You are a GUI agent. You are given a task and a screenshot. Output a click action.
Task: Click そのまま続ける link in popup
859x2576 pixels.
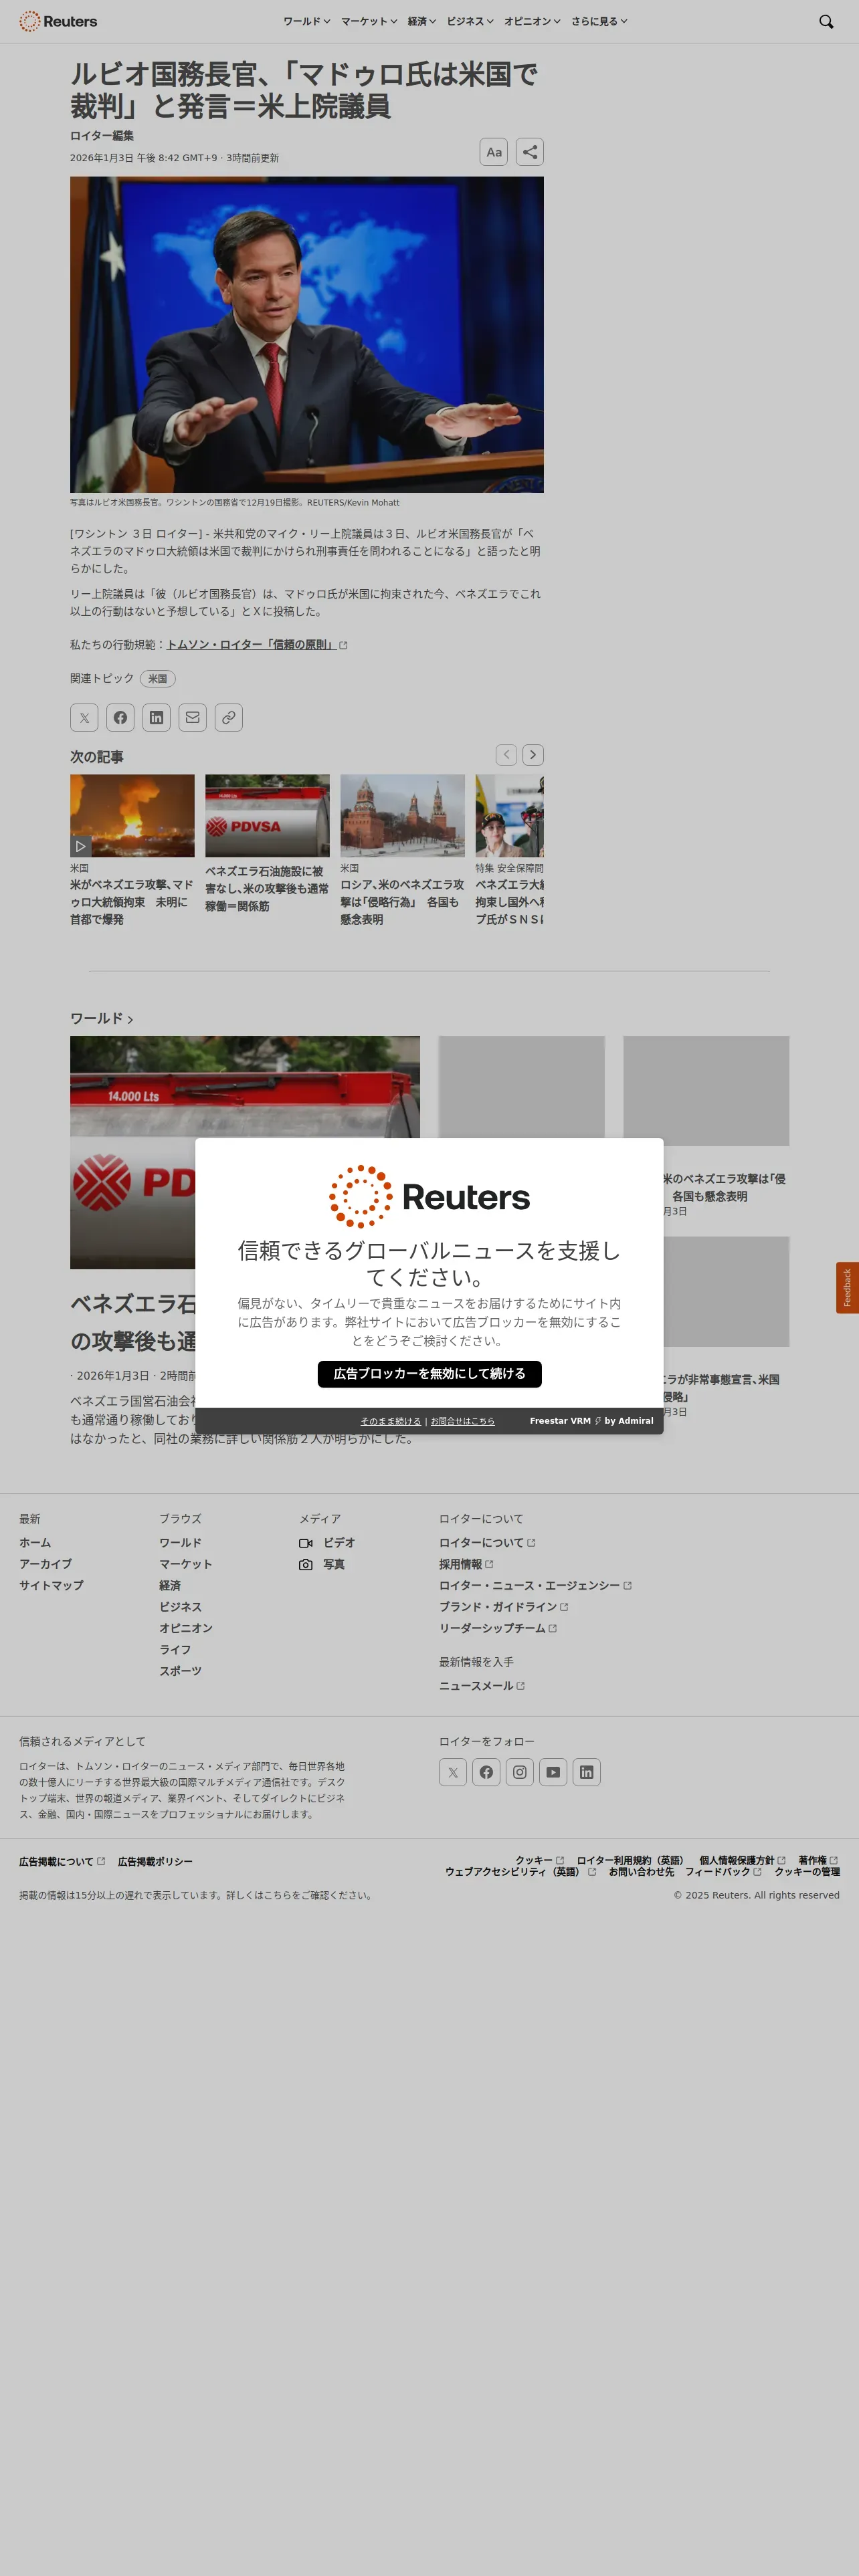coord(391,1421)
